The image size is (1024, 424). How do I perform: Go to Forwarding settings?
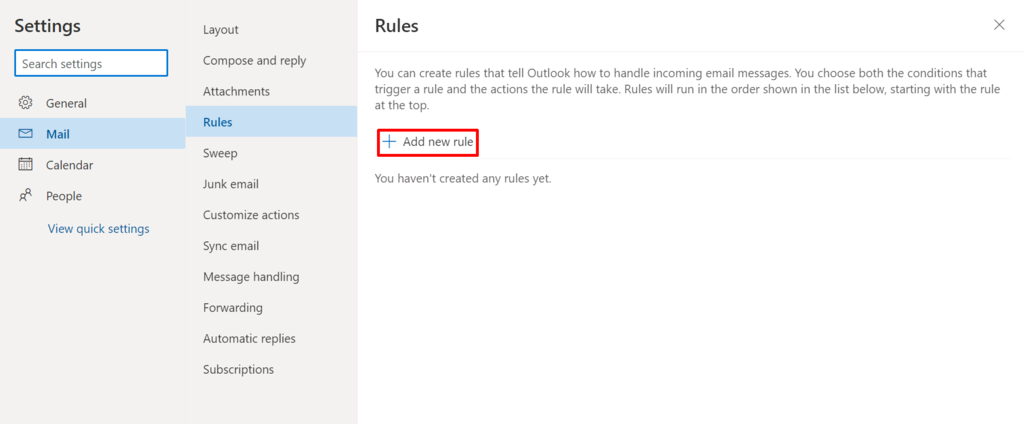click(233, 308)
